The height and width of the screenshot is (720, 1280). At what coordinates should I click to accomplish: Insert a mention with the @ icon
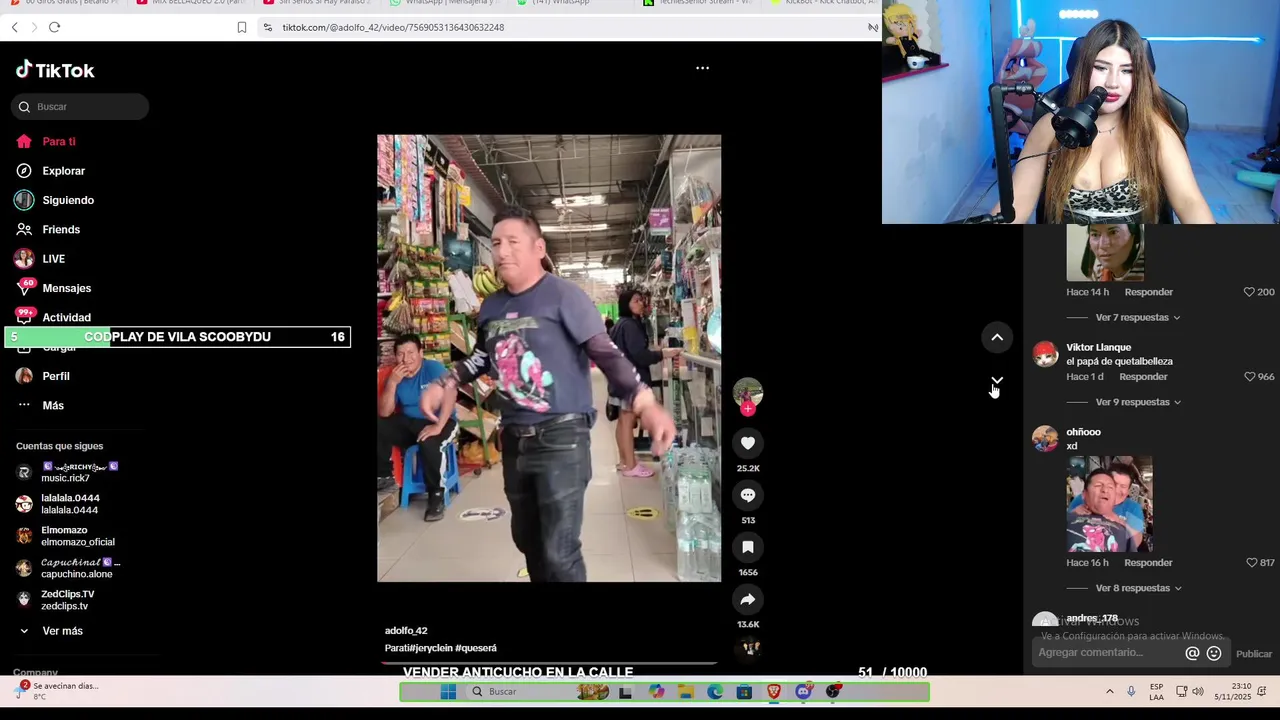point(1192,653)
